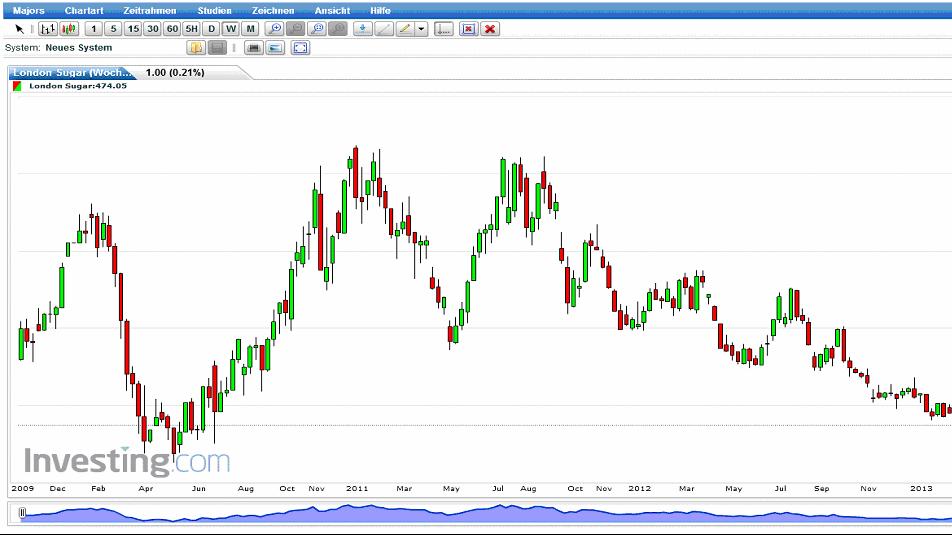Viewport: 952px width, 535px height.
Task: Select the W weekly timeframe
Action: tap(231, 29)
